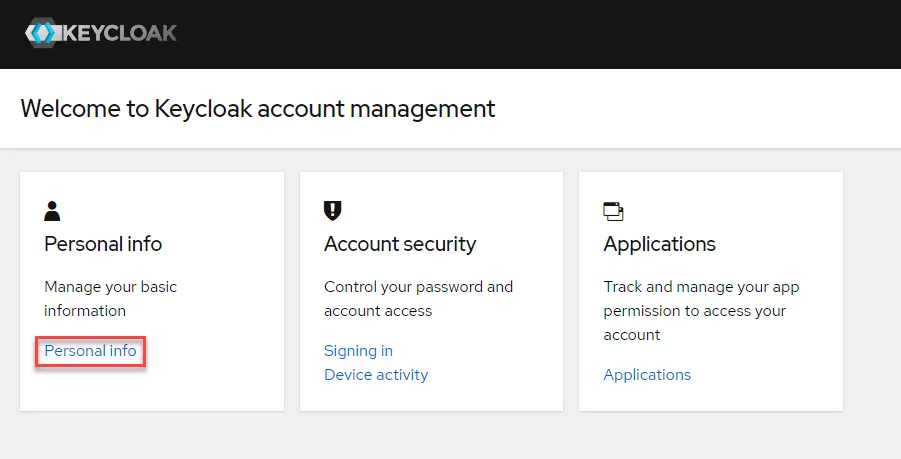Open the Personal info link

pyautogui.click(x=90, y=350)
